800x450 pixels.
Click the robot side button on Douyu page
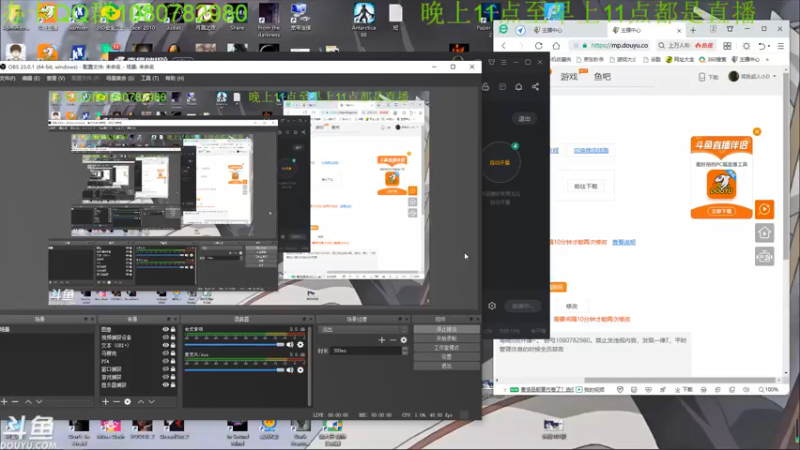click(764, 257)
